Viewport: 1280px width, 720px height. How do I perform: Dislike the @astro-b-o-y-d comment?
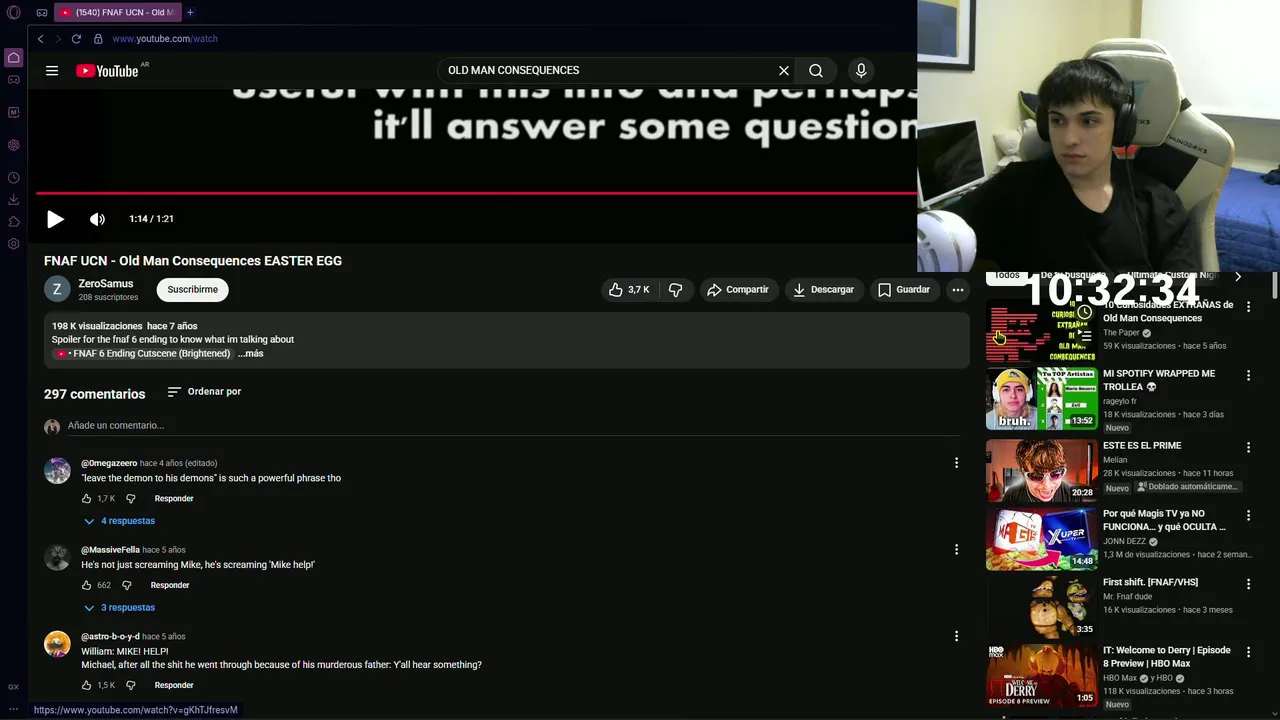coord(130,685)
